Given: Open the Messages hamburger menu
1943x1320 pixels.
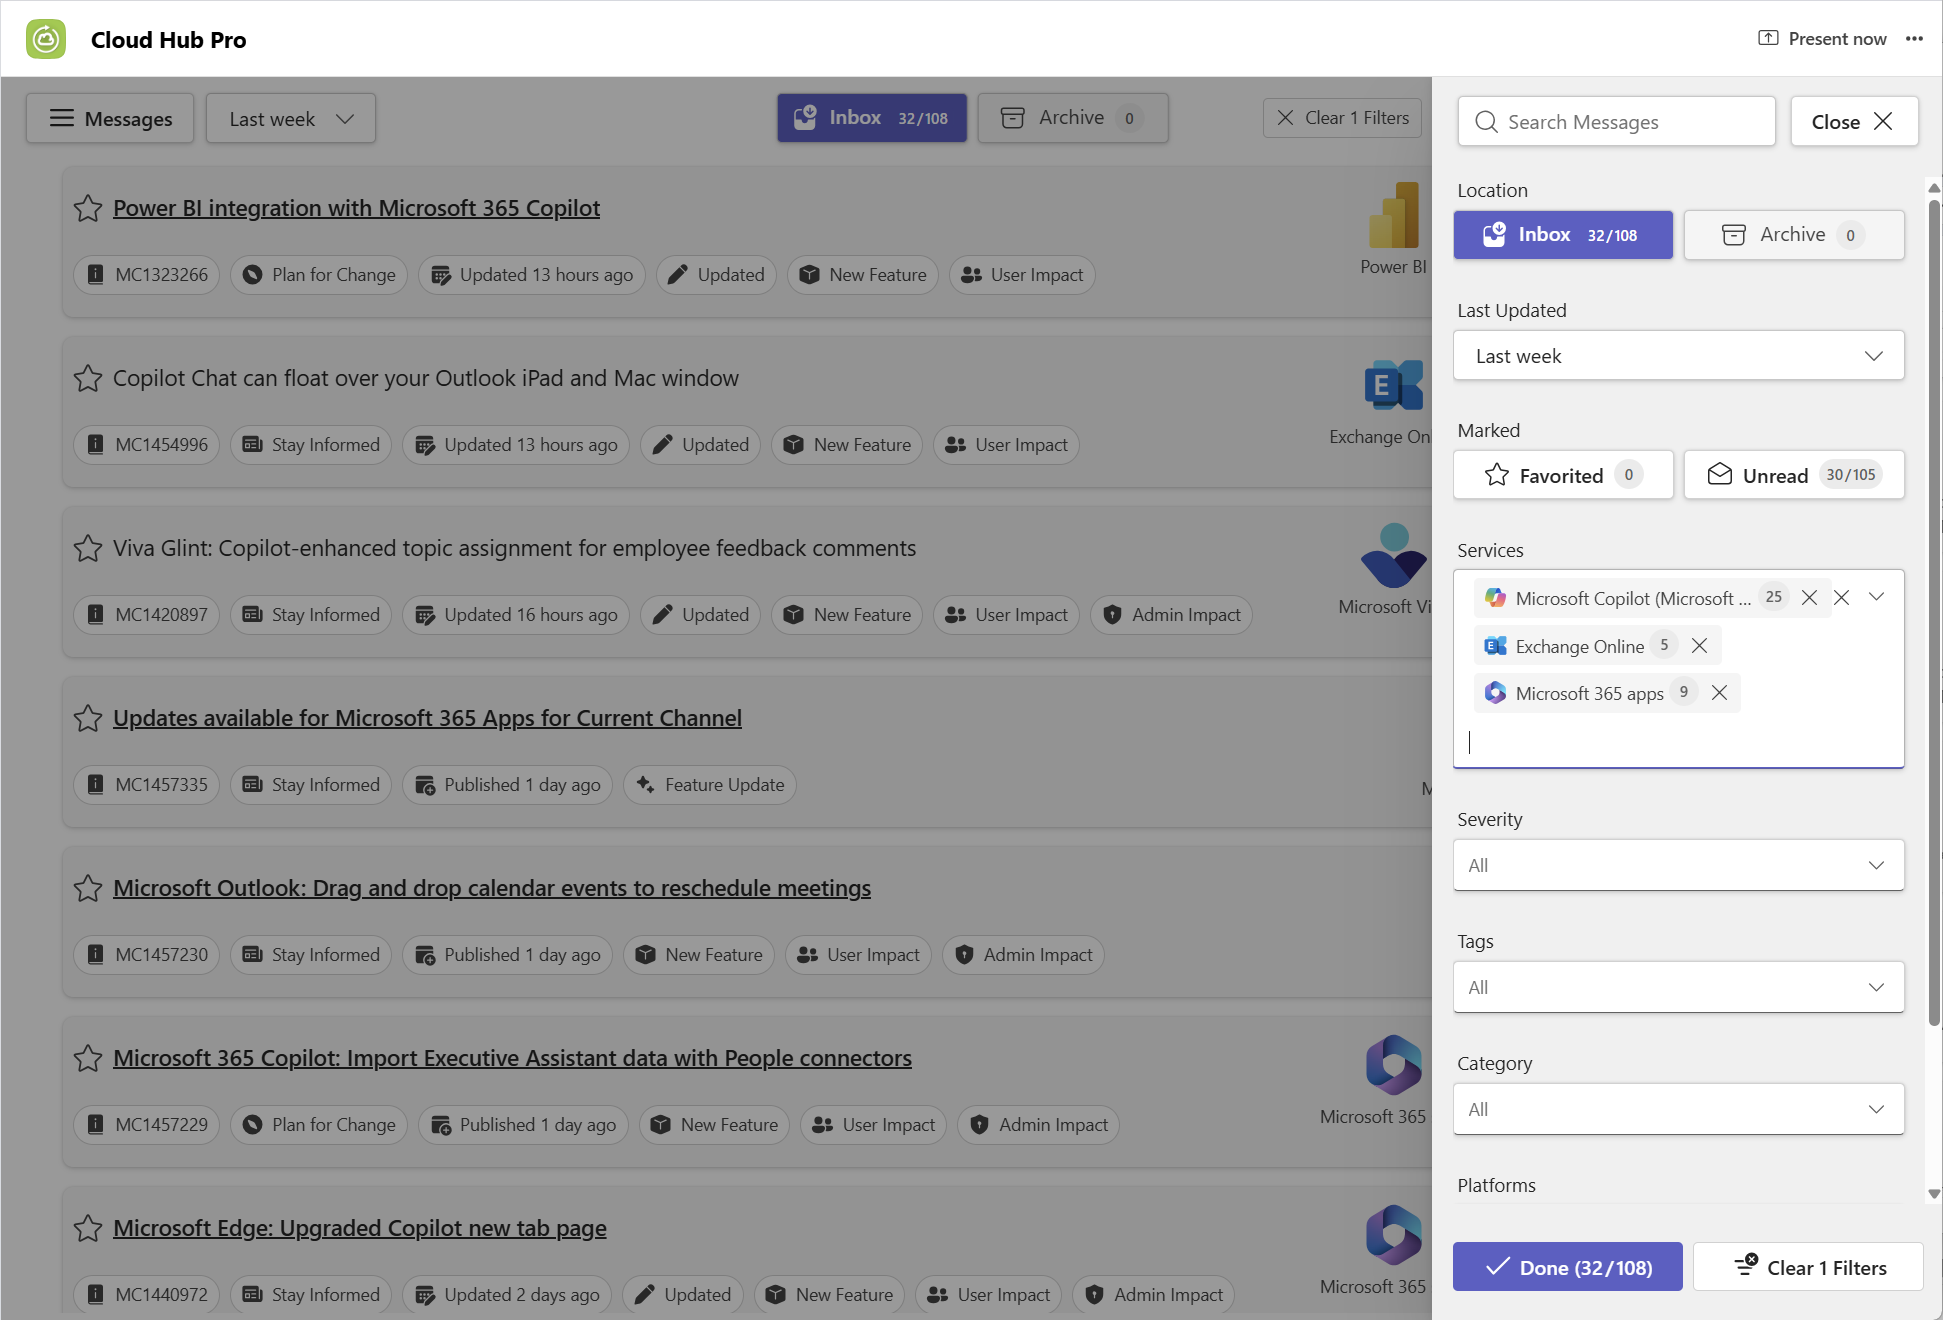Looking at the screenshot, I should tap(110, 119).
